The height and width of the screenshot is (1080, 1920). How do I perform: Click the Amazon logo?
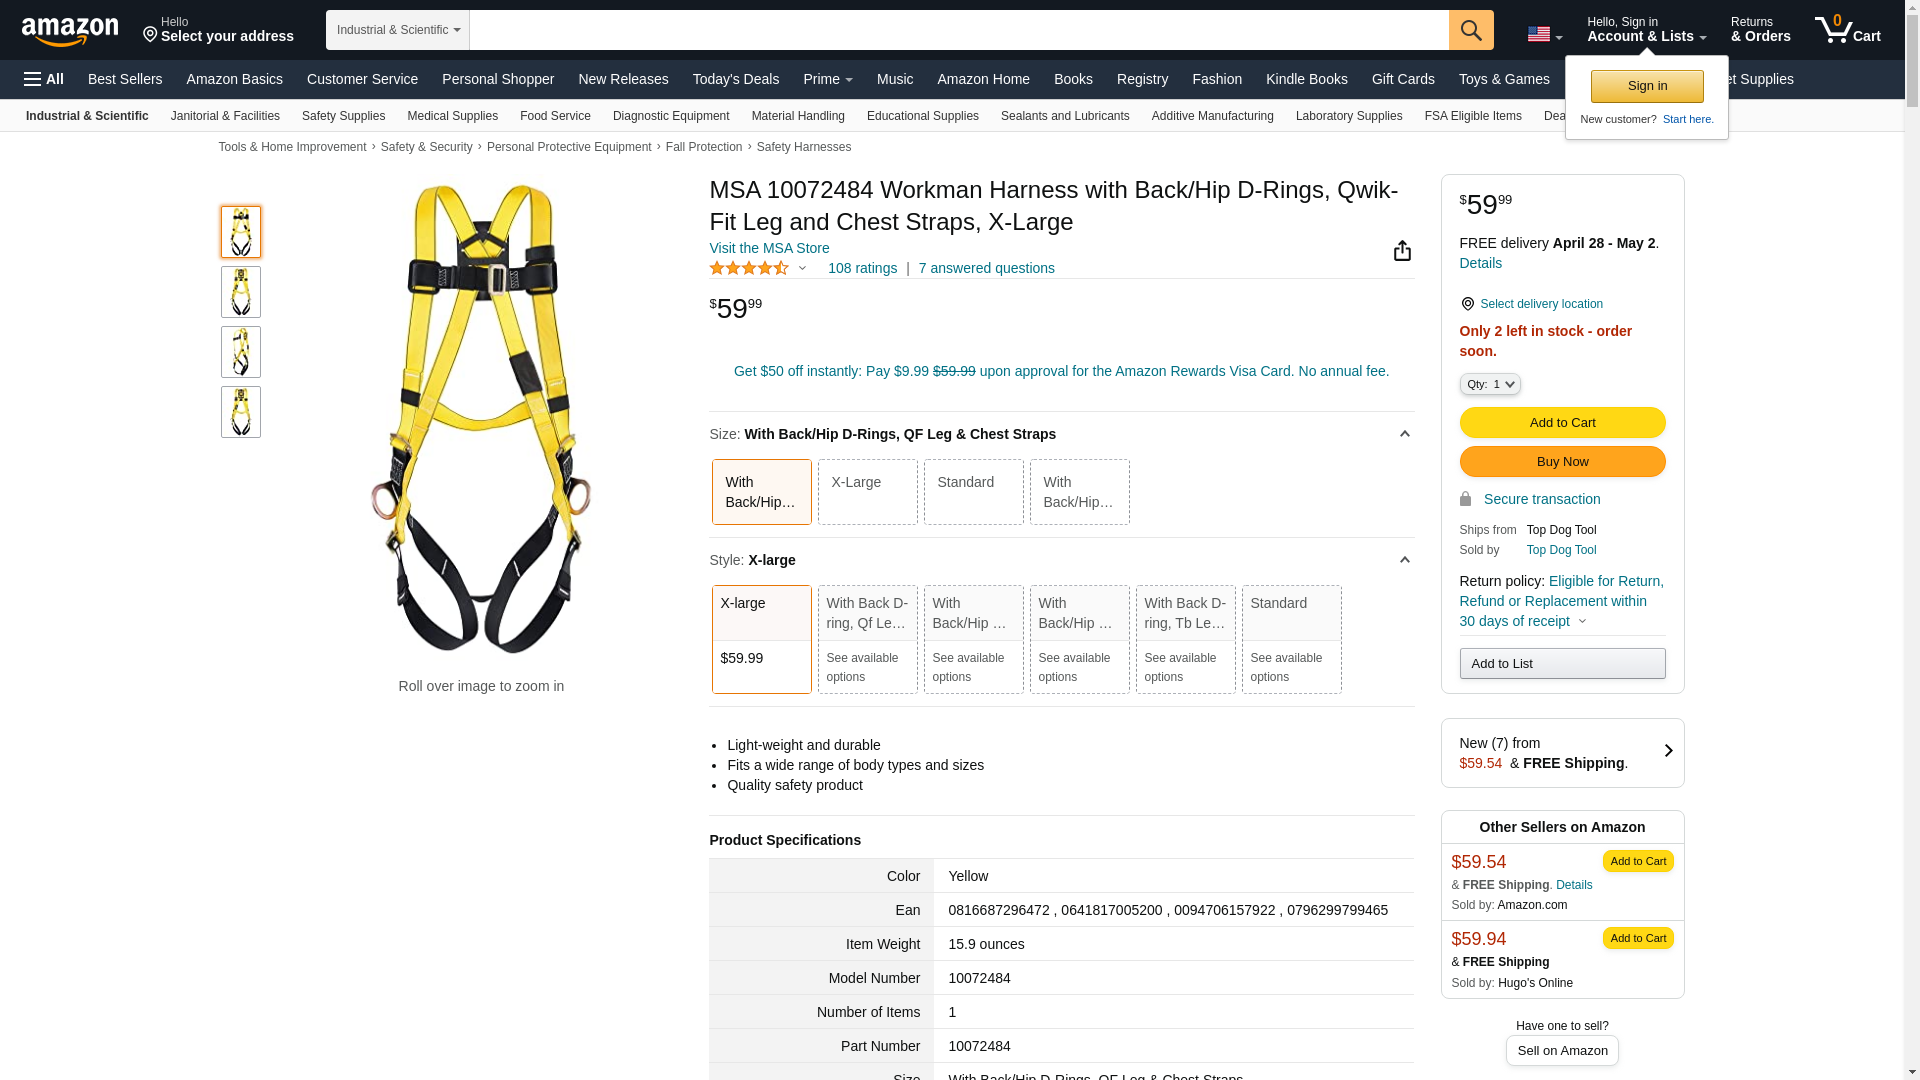point(70,31)
